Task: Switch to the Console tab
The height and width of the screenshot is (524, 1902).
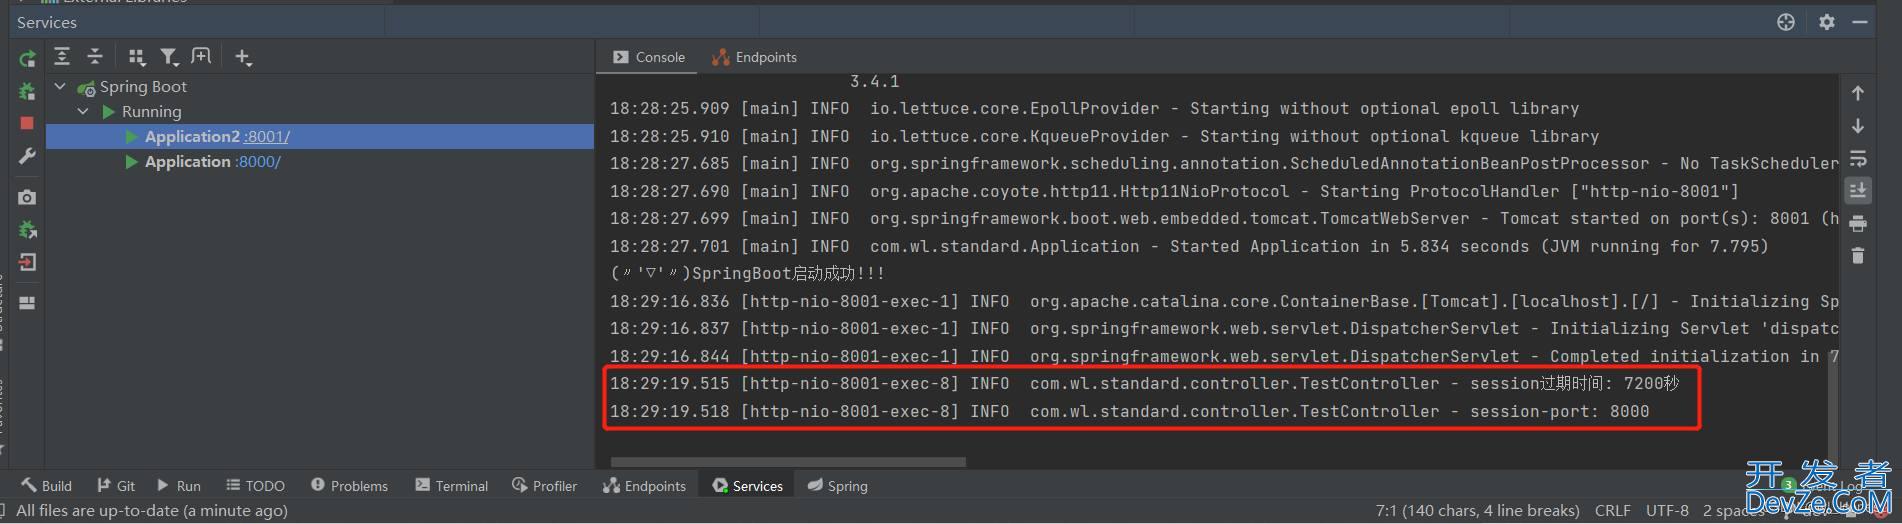Action: (x=649, y=57)
